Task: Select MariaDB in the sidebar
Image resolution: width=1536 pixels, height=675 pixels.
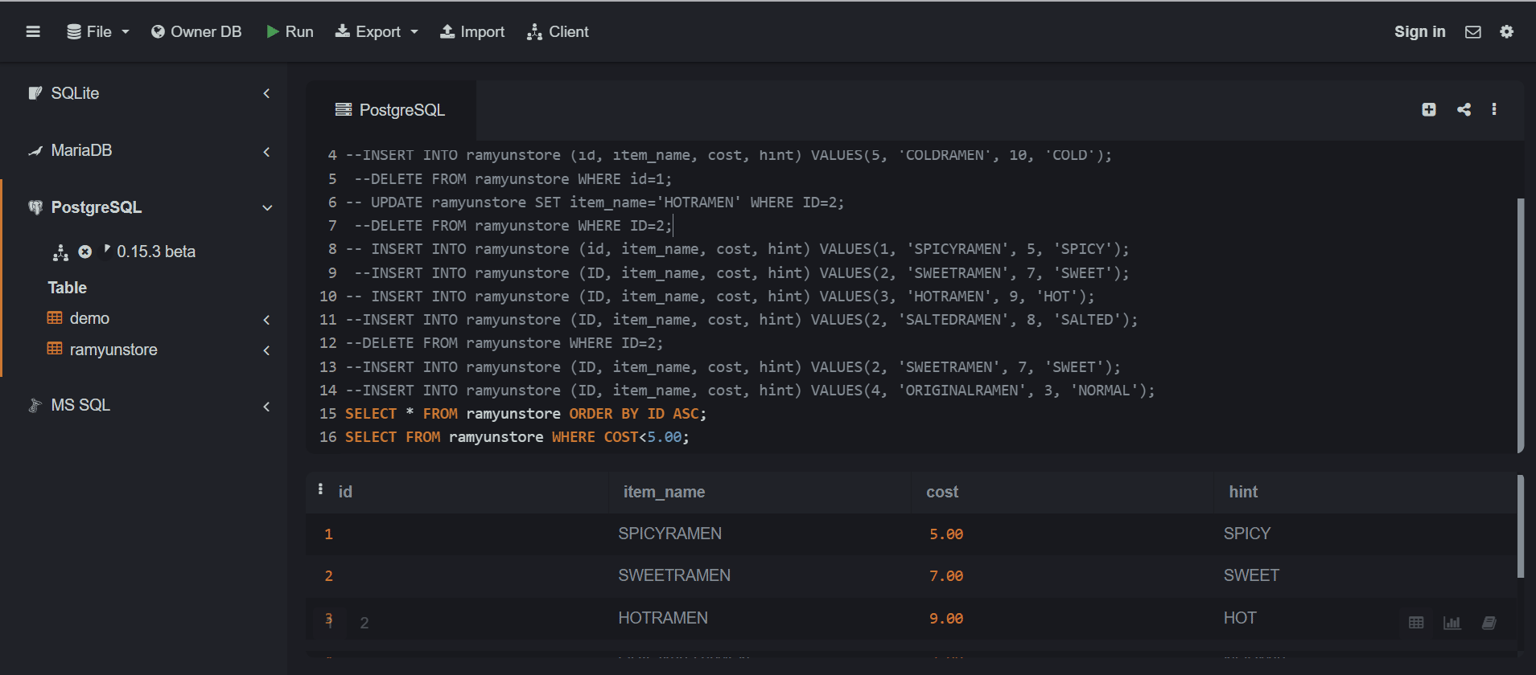Action: coord(81,150)
